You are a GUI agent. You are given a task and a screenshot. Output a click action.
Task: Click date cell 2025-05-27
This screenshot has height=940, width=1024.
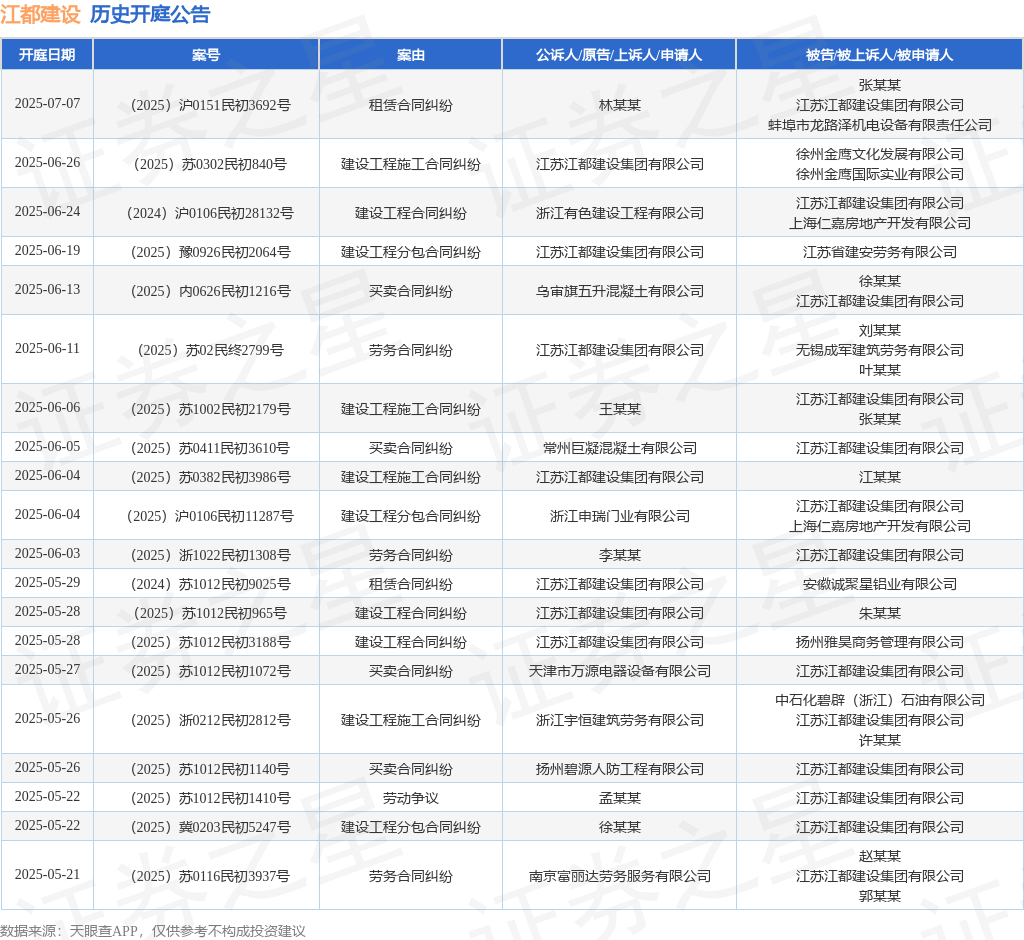[x=47, y=670]
